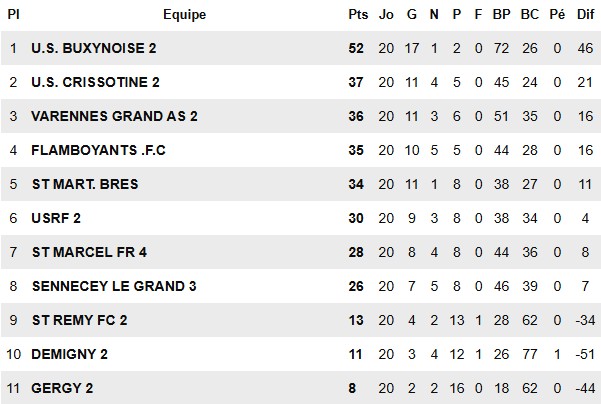Screen dimensions: 601x404
Task: Click the Equipe column header
Action: 184,15
